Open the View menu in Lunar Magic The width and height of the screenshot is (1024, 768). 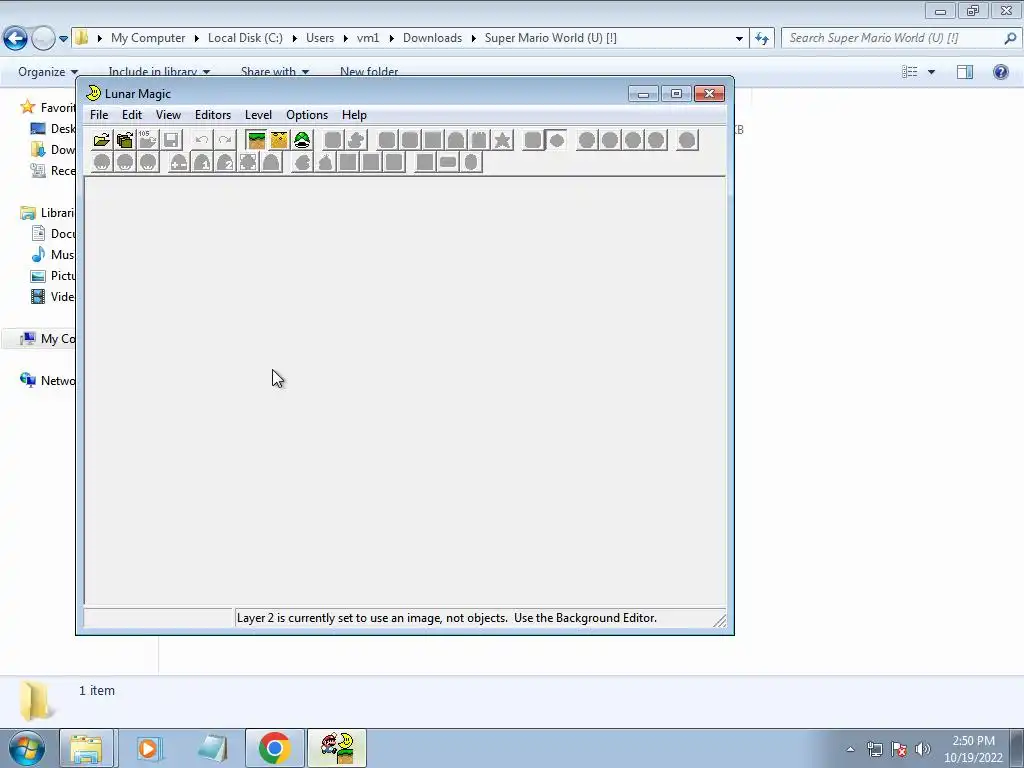pos(168,115)
